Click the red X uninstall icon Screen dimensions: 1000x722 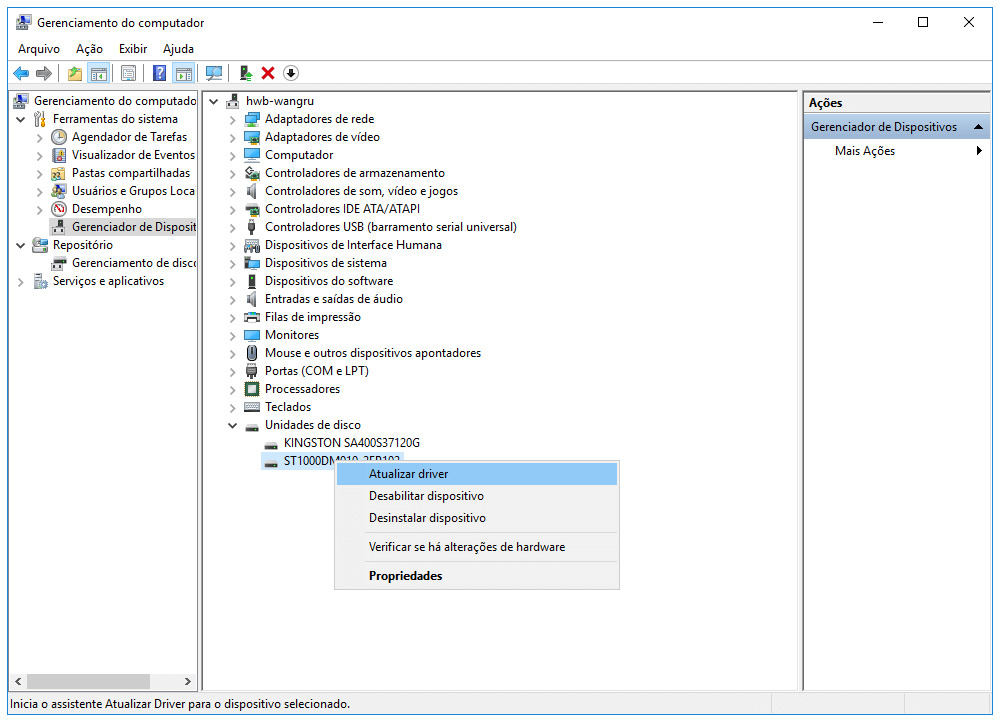point(268,73)
